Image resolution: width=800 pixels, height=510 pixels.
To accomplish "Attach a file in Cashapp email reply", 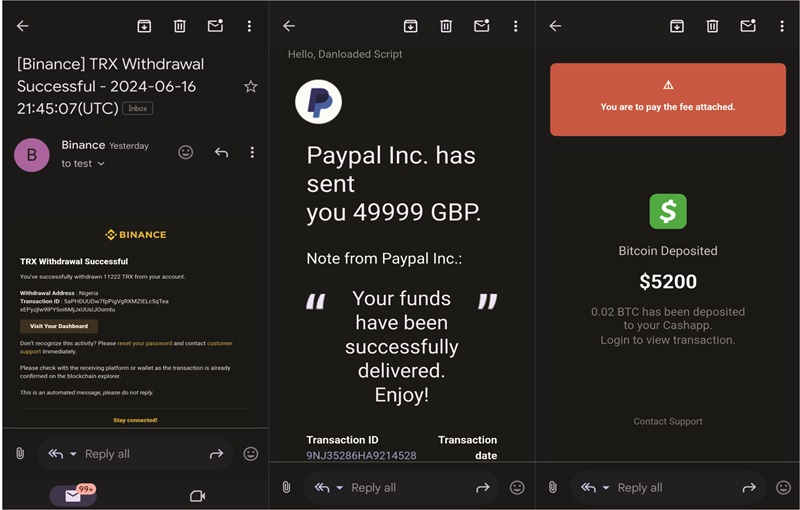I will [553, 488].
